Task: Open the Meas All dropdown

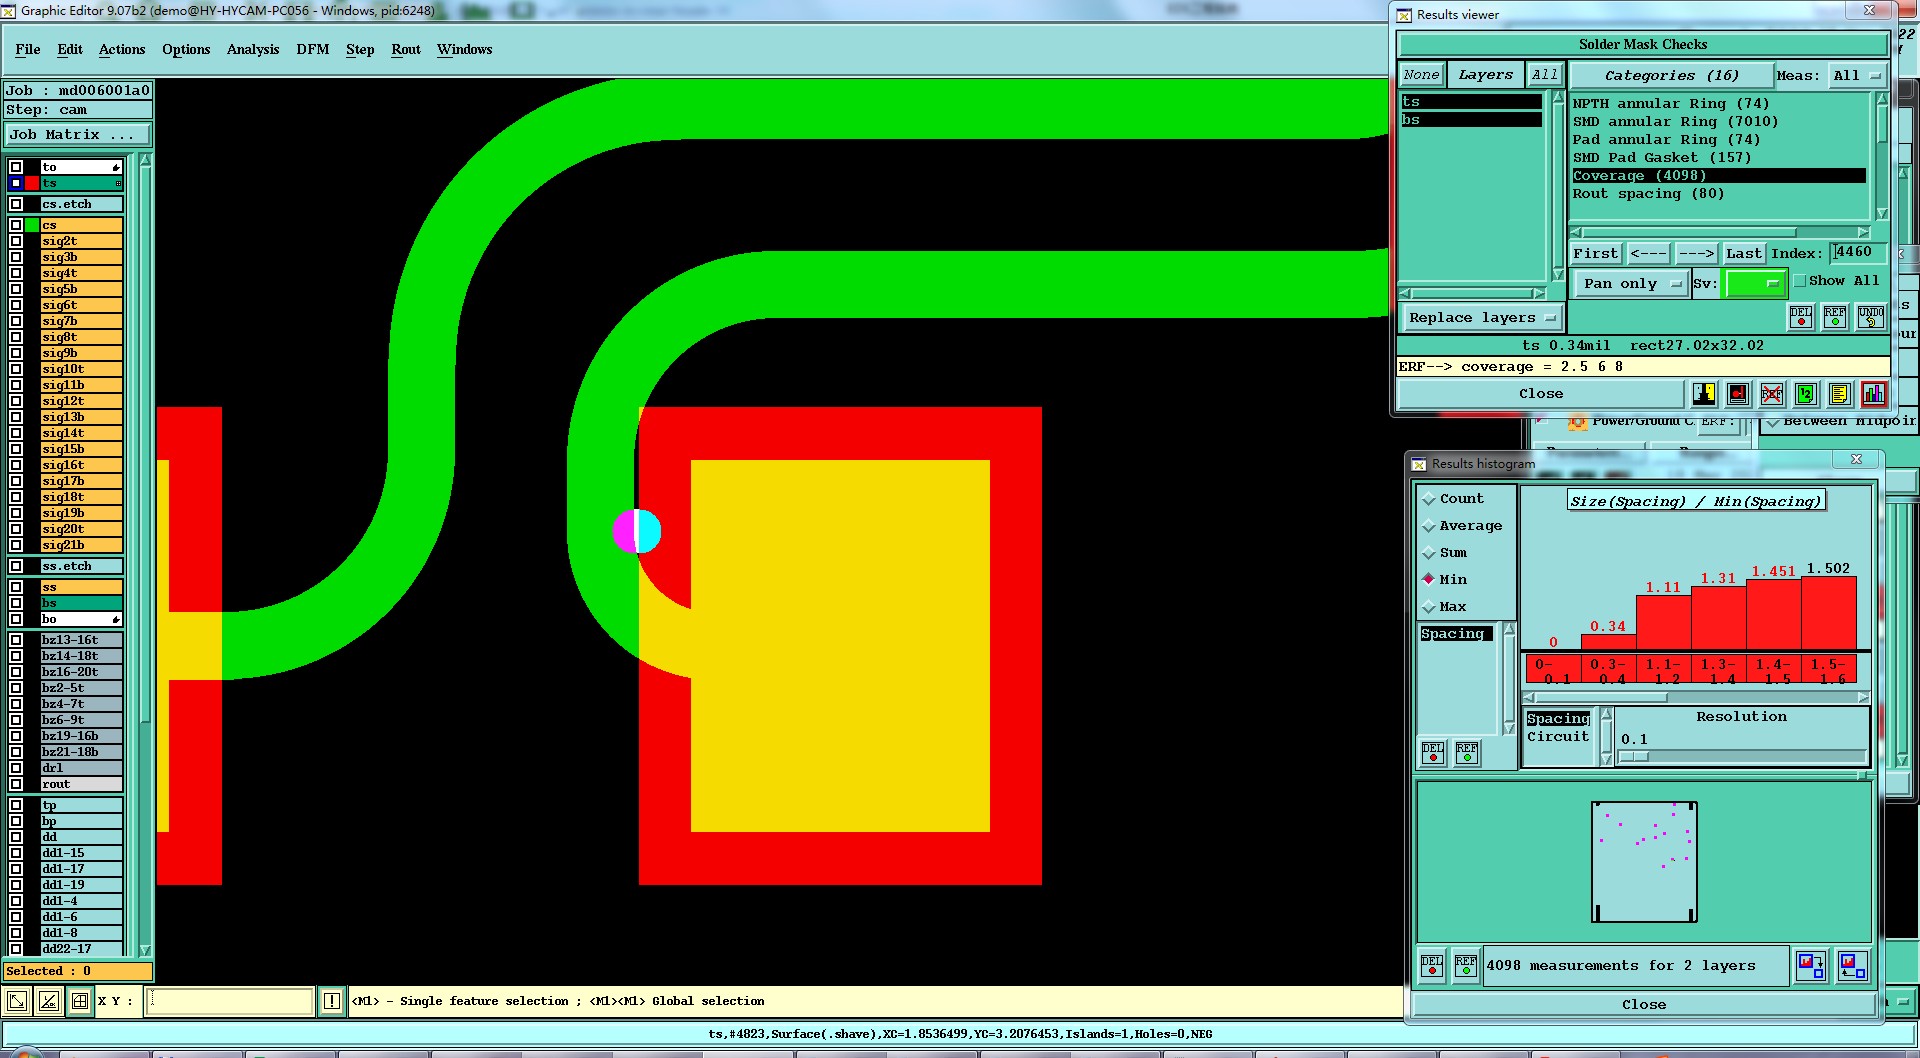Action: click(x=1857, y=76)
